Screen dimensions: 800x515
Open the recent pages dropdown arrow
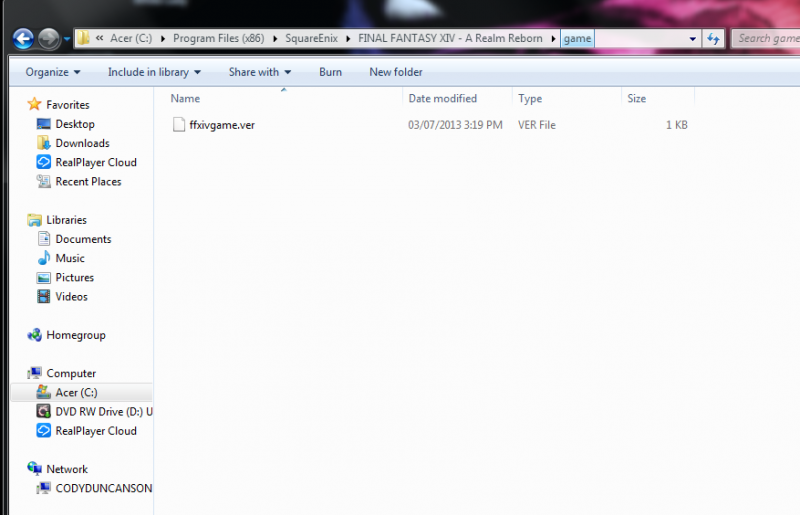click(x=67, y=39)
